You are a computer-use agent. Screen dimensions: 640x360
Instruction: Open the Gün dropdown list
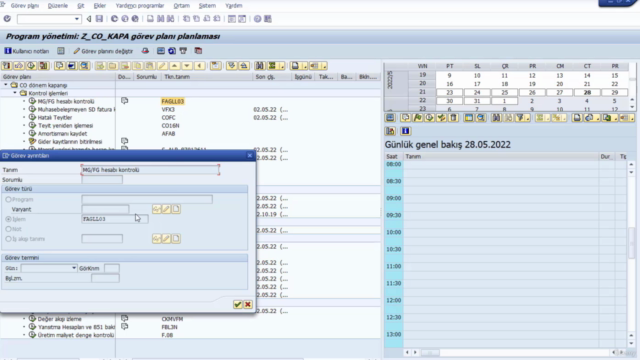74,268
